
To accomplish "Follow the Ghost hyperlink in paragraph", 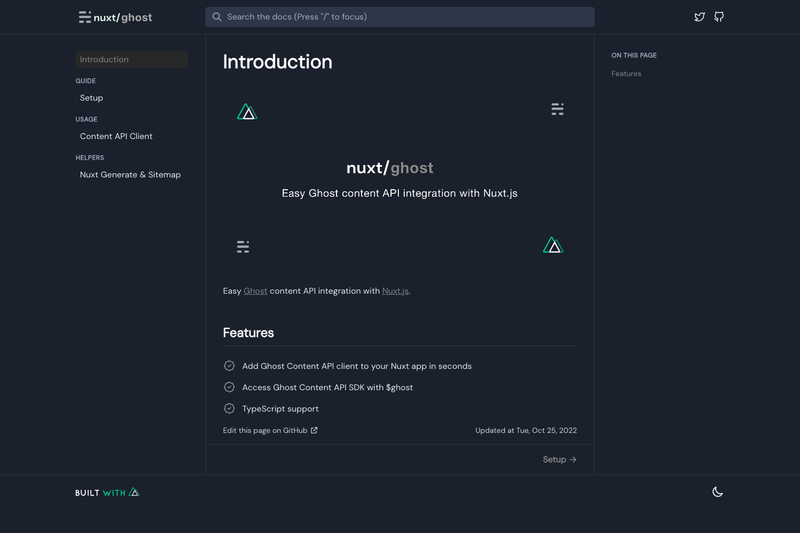I will [255, 291].
